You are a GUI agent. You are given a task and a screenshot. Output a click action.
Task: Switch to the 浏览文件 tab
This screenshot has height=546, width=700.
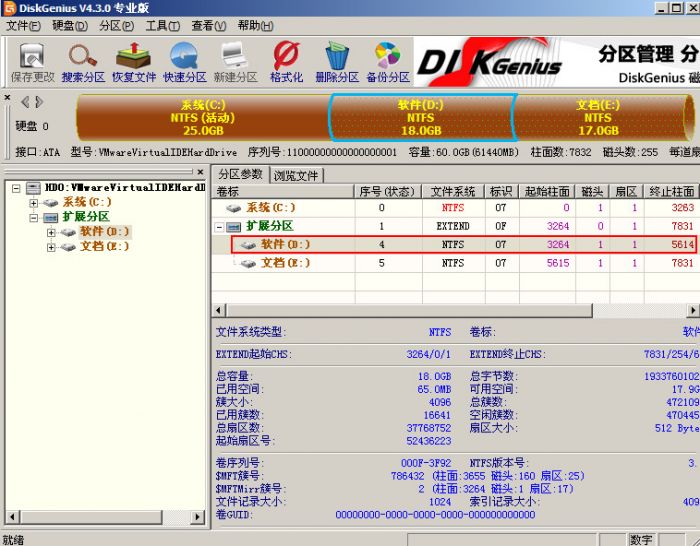(x=297, y=175)
